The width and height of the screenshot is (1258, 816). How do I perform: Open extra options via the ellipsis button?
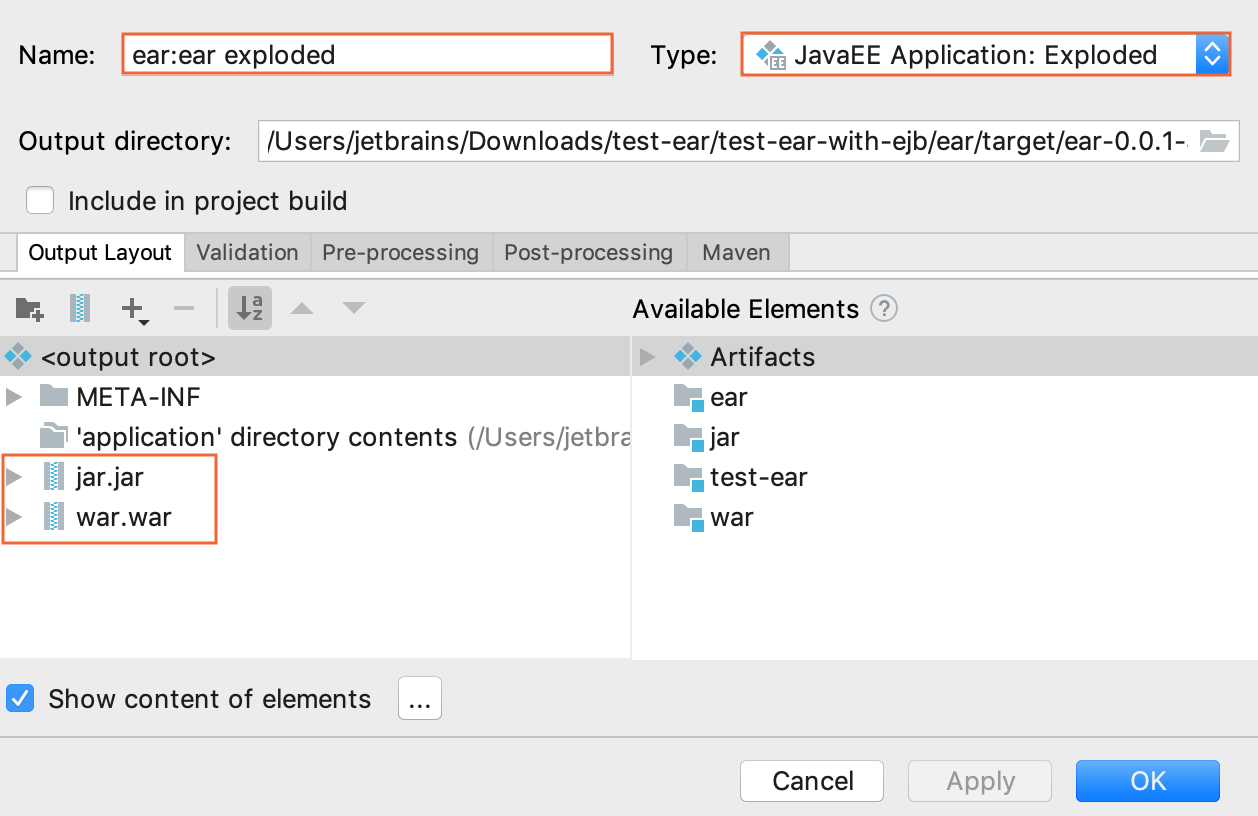pos(419,698)
